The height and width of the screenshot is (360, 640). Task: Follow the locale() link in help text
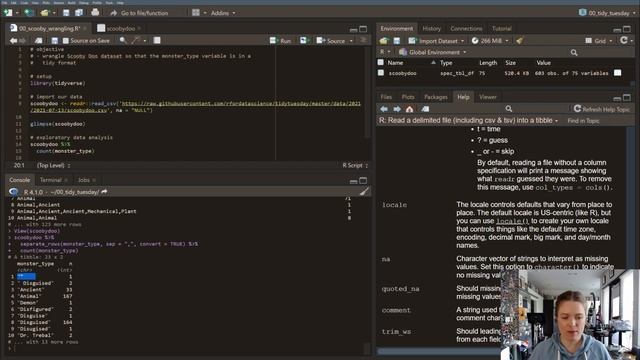512,221
